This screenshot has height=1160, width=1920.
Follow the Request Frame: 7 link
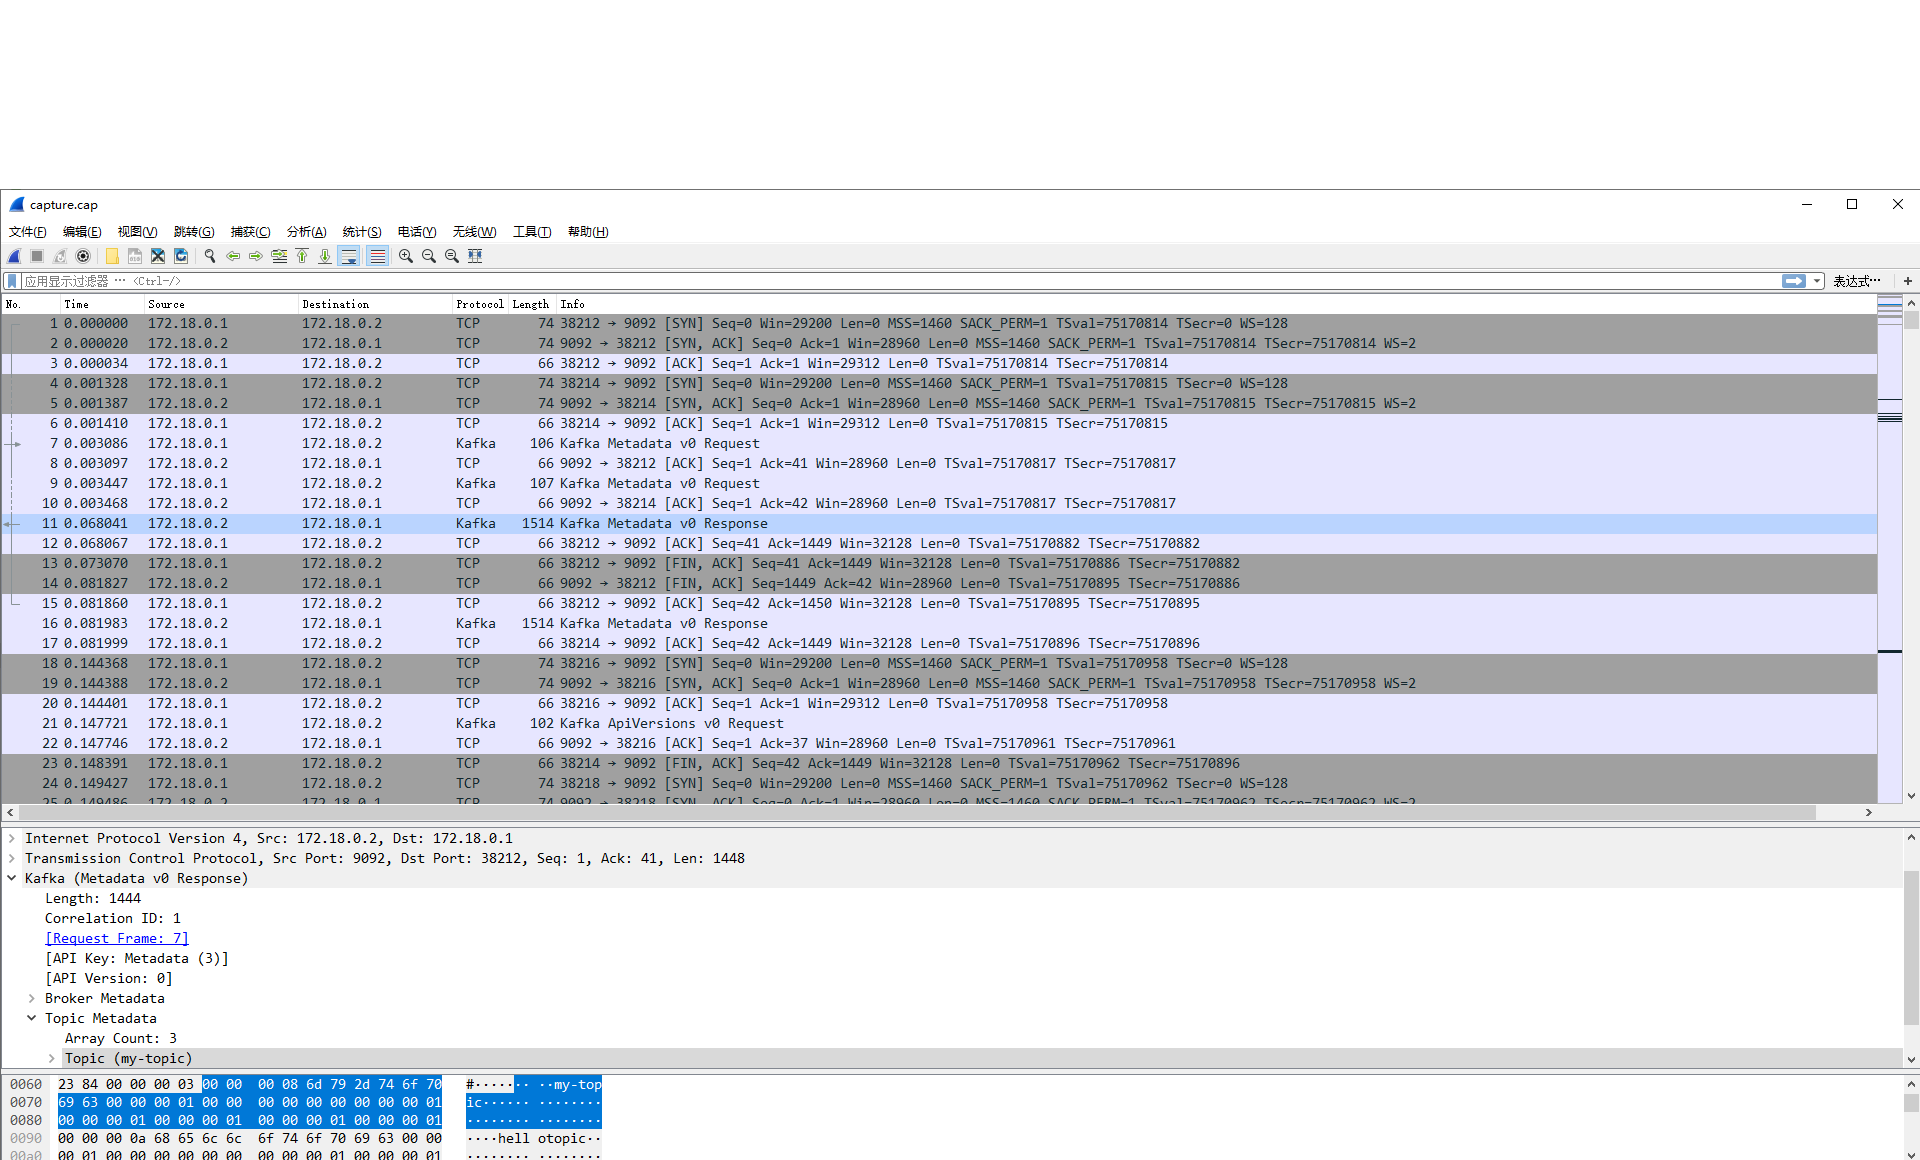pos(117,938)
